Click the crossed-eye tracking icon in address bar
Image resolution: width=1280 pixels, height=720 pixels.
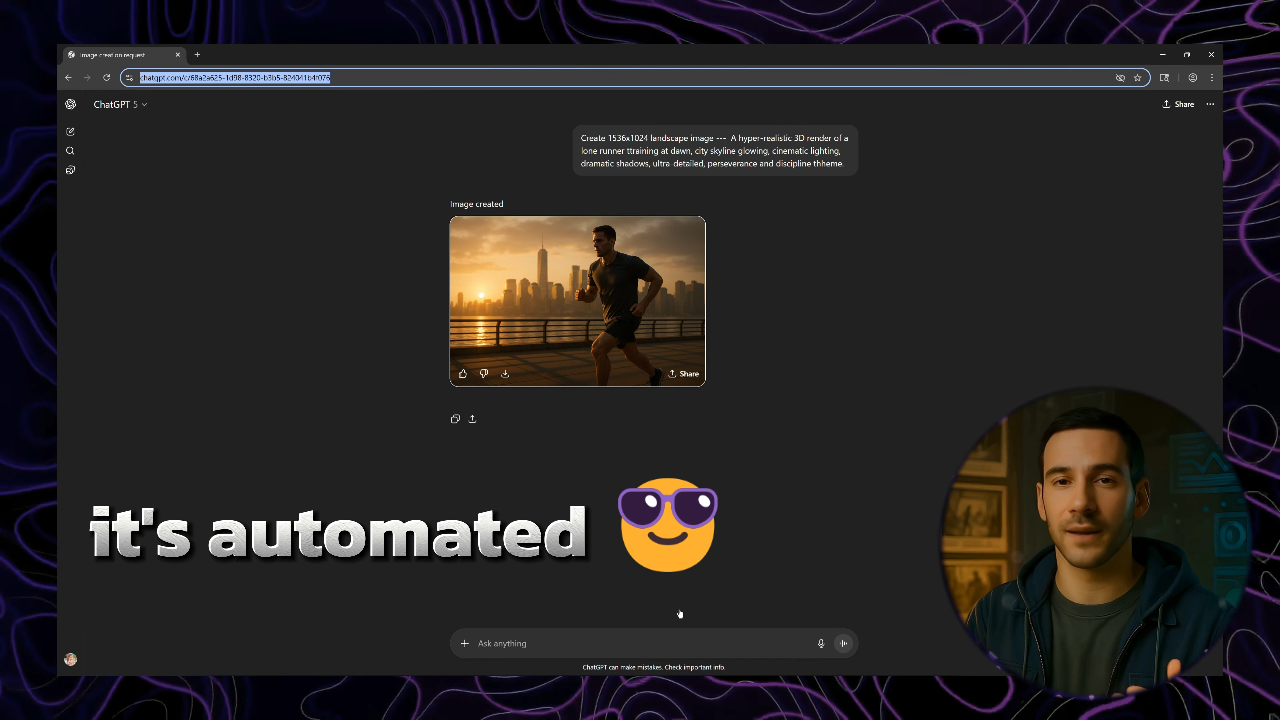coord(1120,77)
